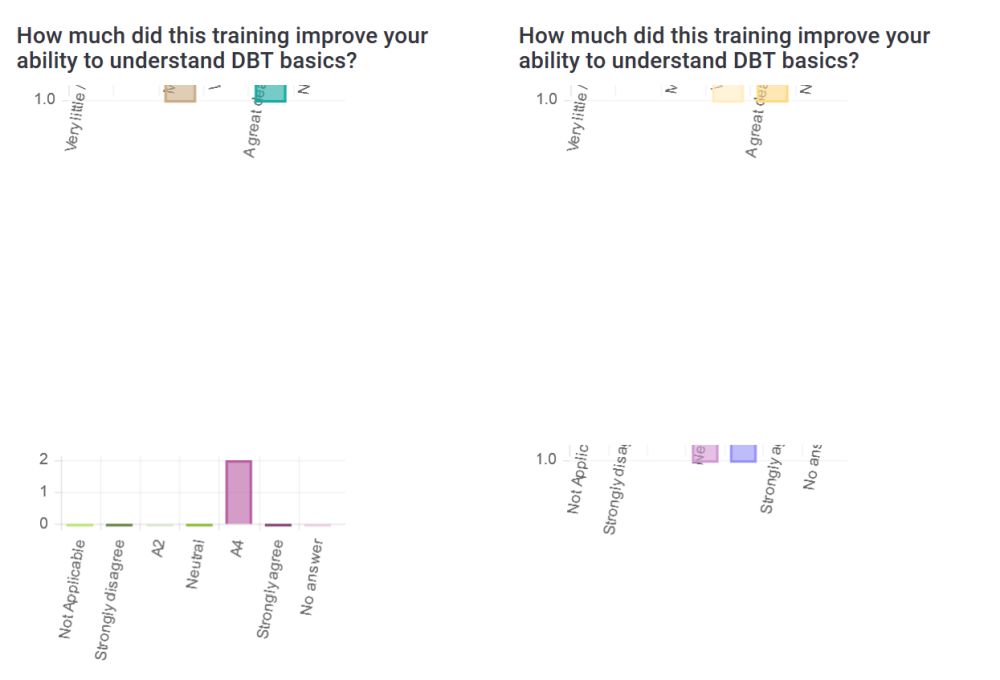The width and height of the screenshot is (1000, 680).
Task: Click the left chart's question title
Action: click(x=222, y=48)
